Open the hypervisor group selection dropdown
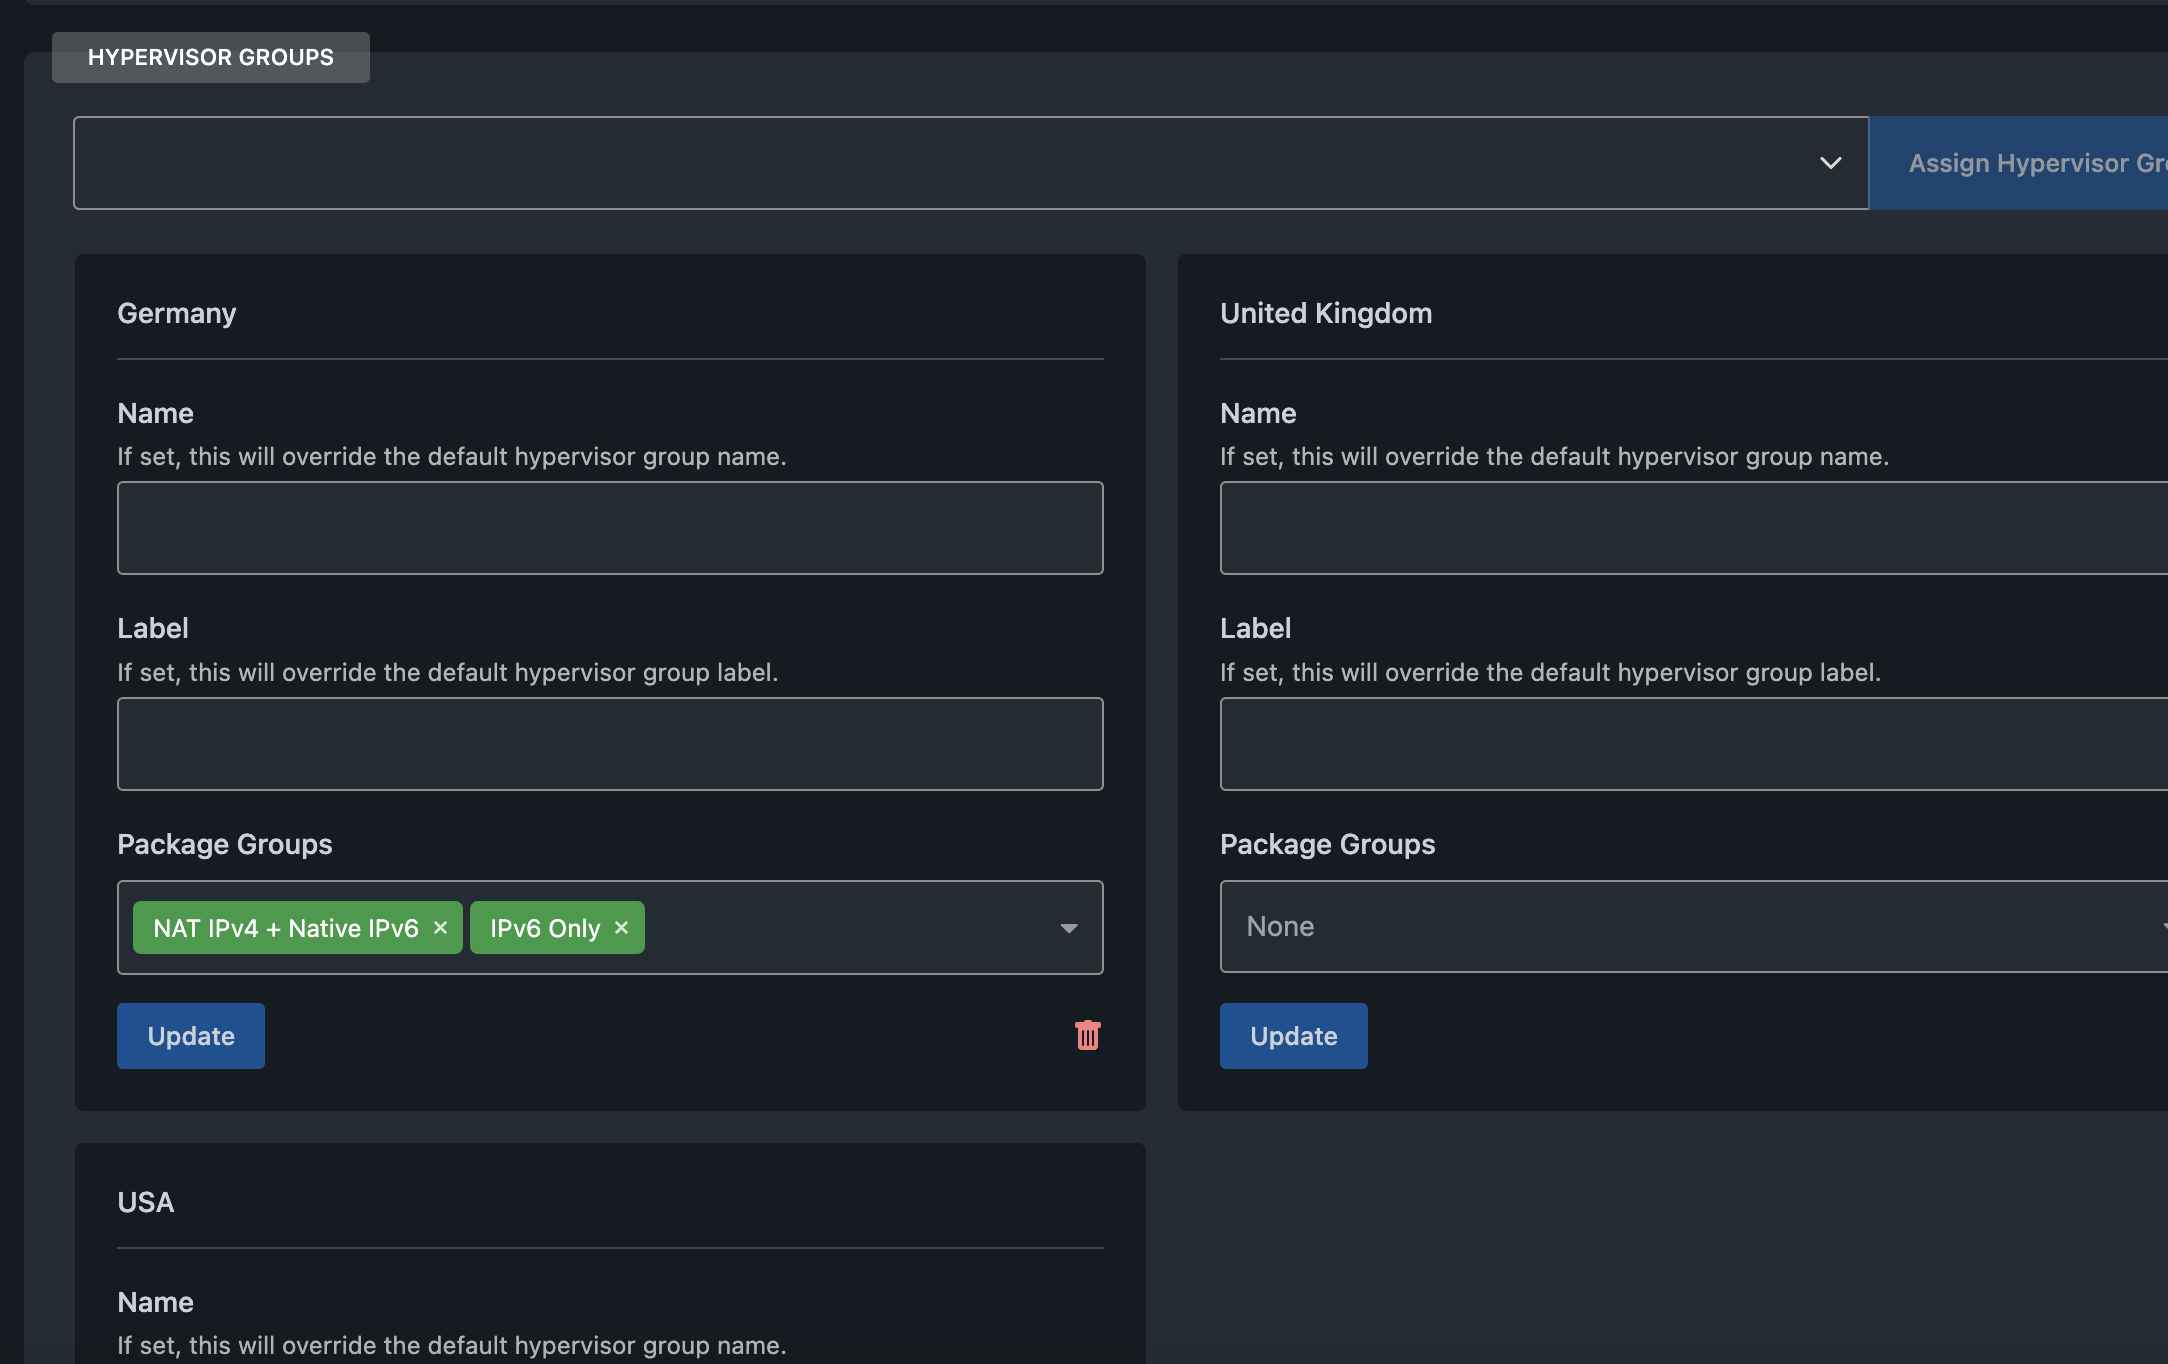 pyautogui.click(x=970, y=163)
